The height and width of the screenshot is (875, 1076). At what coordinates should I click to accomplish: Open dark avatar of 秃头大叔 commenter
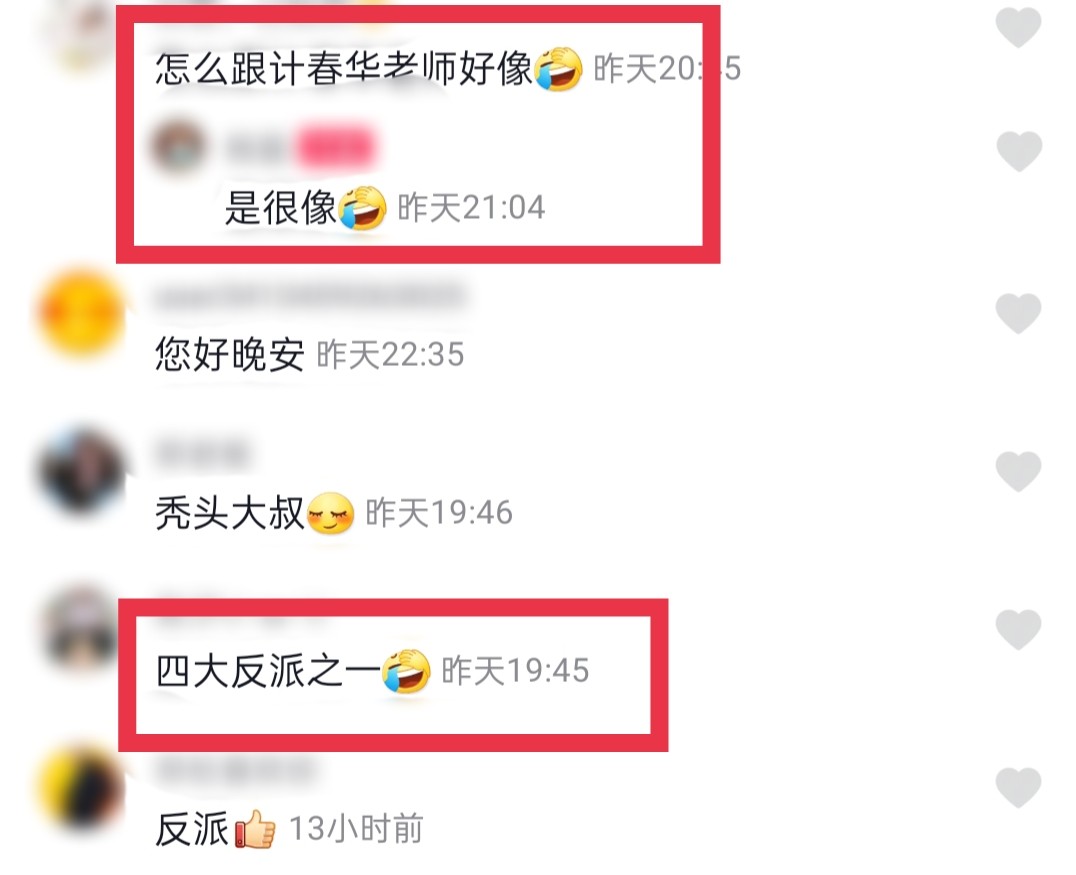pyautogui.click(x=81, y=471)
